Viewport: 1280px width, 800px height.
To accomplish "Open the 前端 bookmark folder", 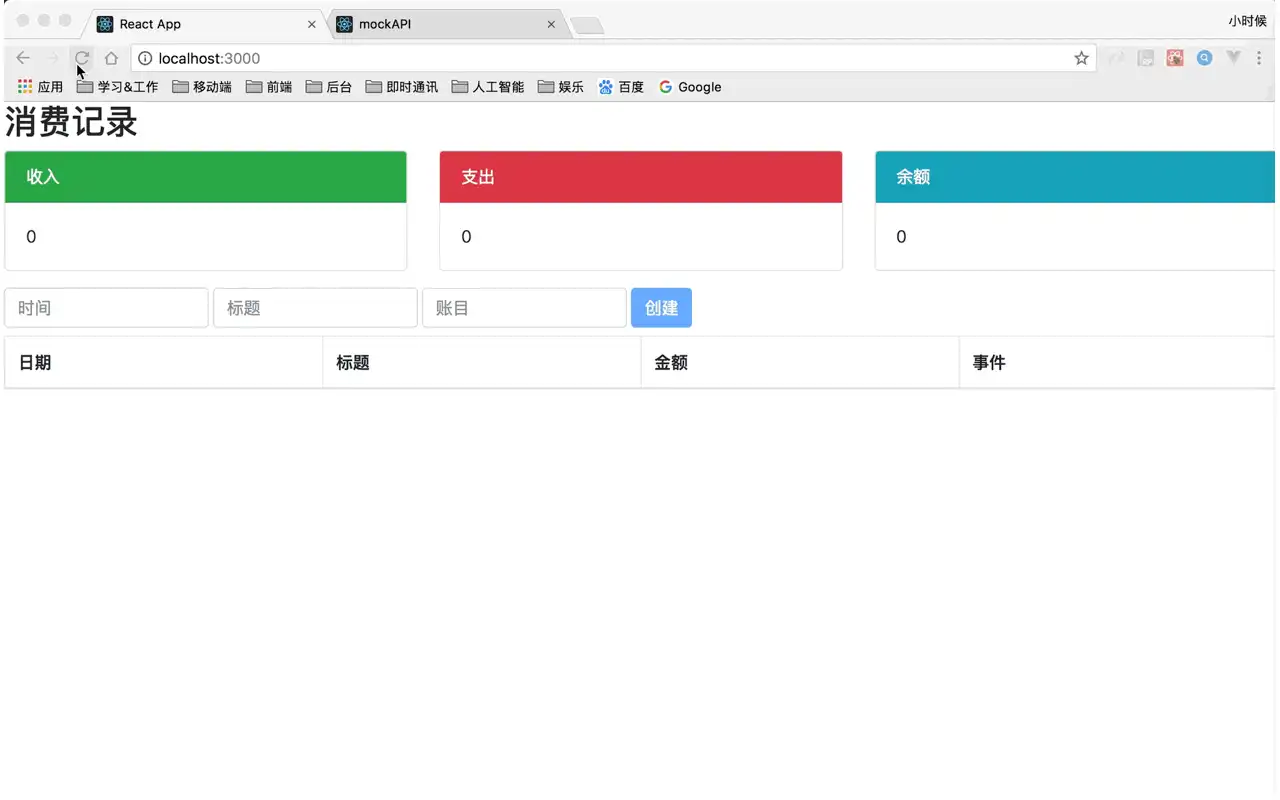I will pos(269,87).
